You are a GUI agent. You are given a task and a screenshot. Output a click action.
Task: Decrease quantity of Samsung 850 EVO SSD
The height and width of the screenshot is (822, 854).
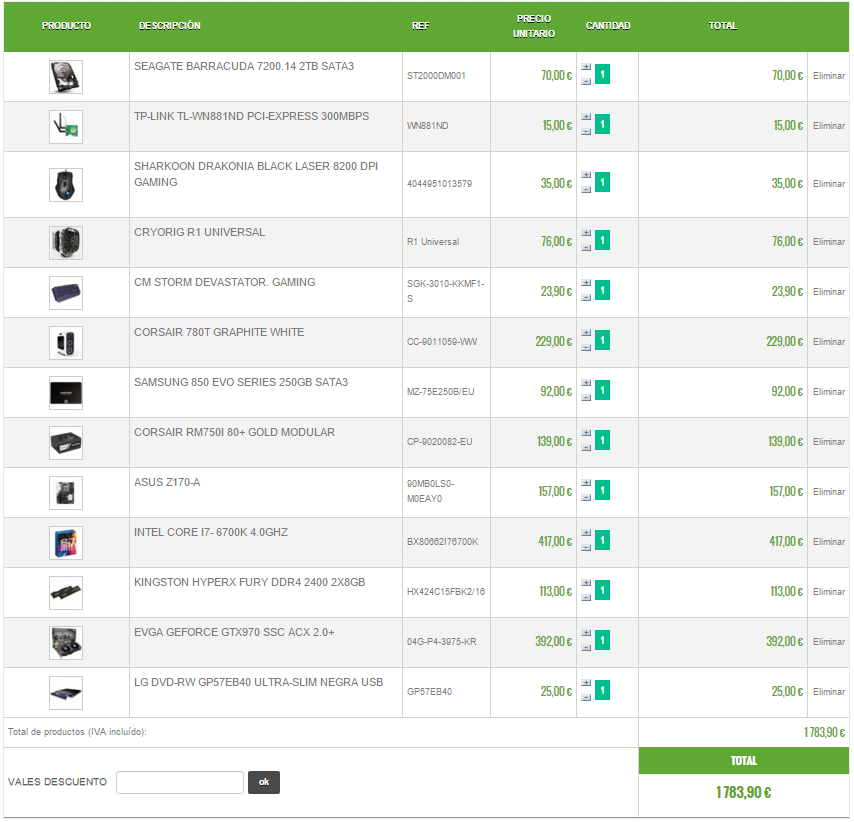pos(586,398)
